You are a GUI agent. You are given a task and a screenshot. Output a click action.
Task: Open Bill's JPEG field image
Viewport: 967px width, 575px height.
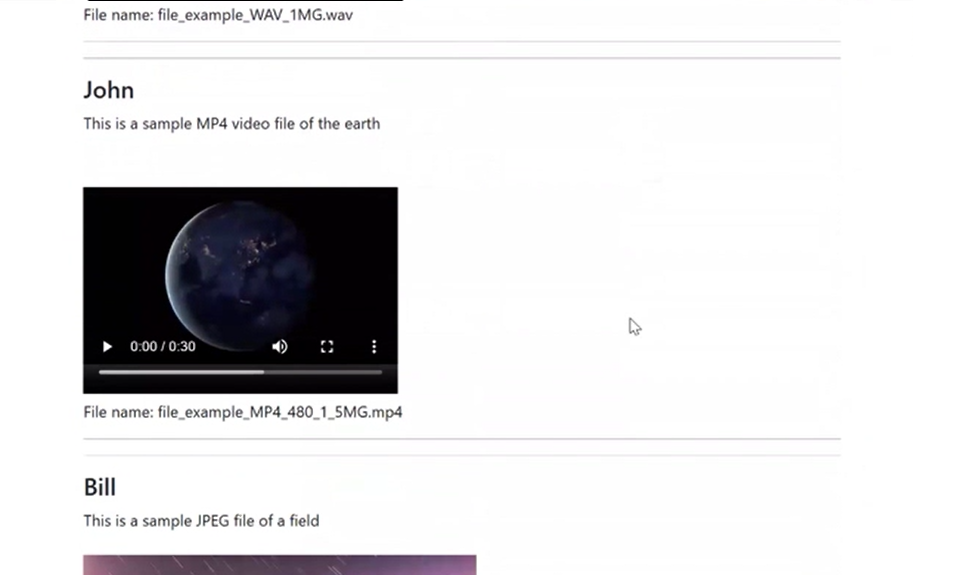click(279, 565)
